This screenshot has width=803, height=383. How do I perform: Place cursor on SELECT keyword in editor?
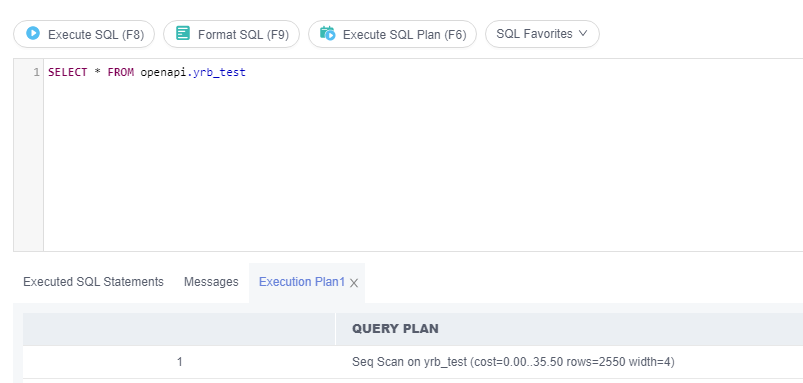pos(68,73)
